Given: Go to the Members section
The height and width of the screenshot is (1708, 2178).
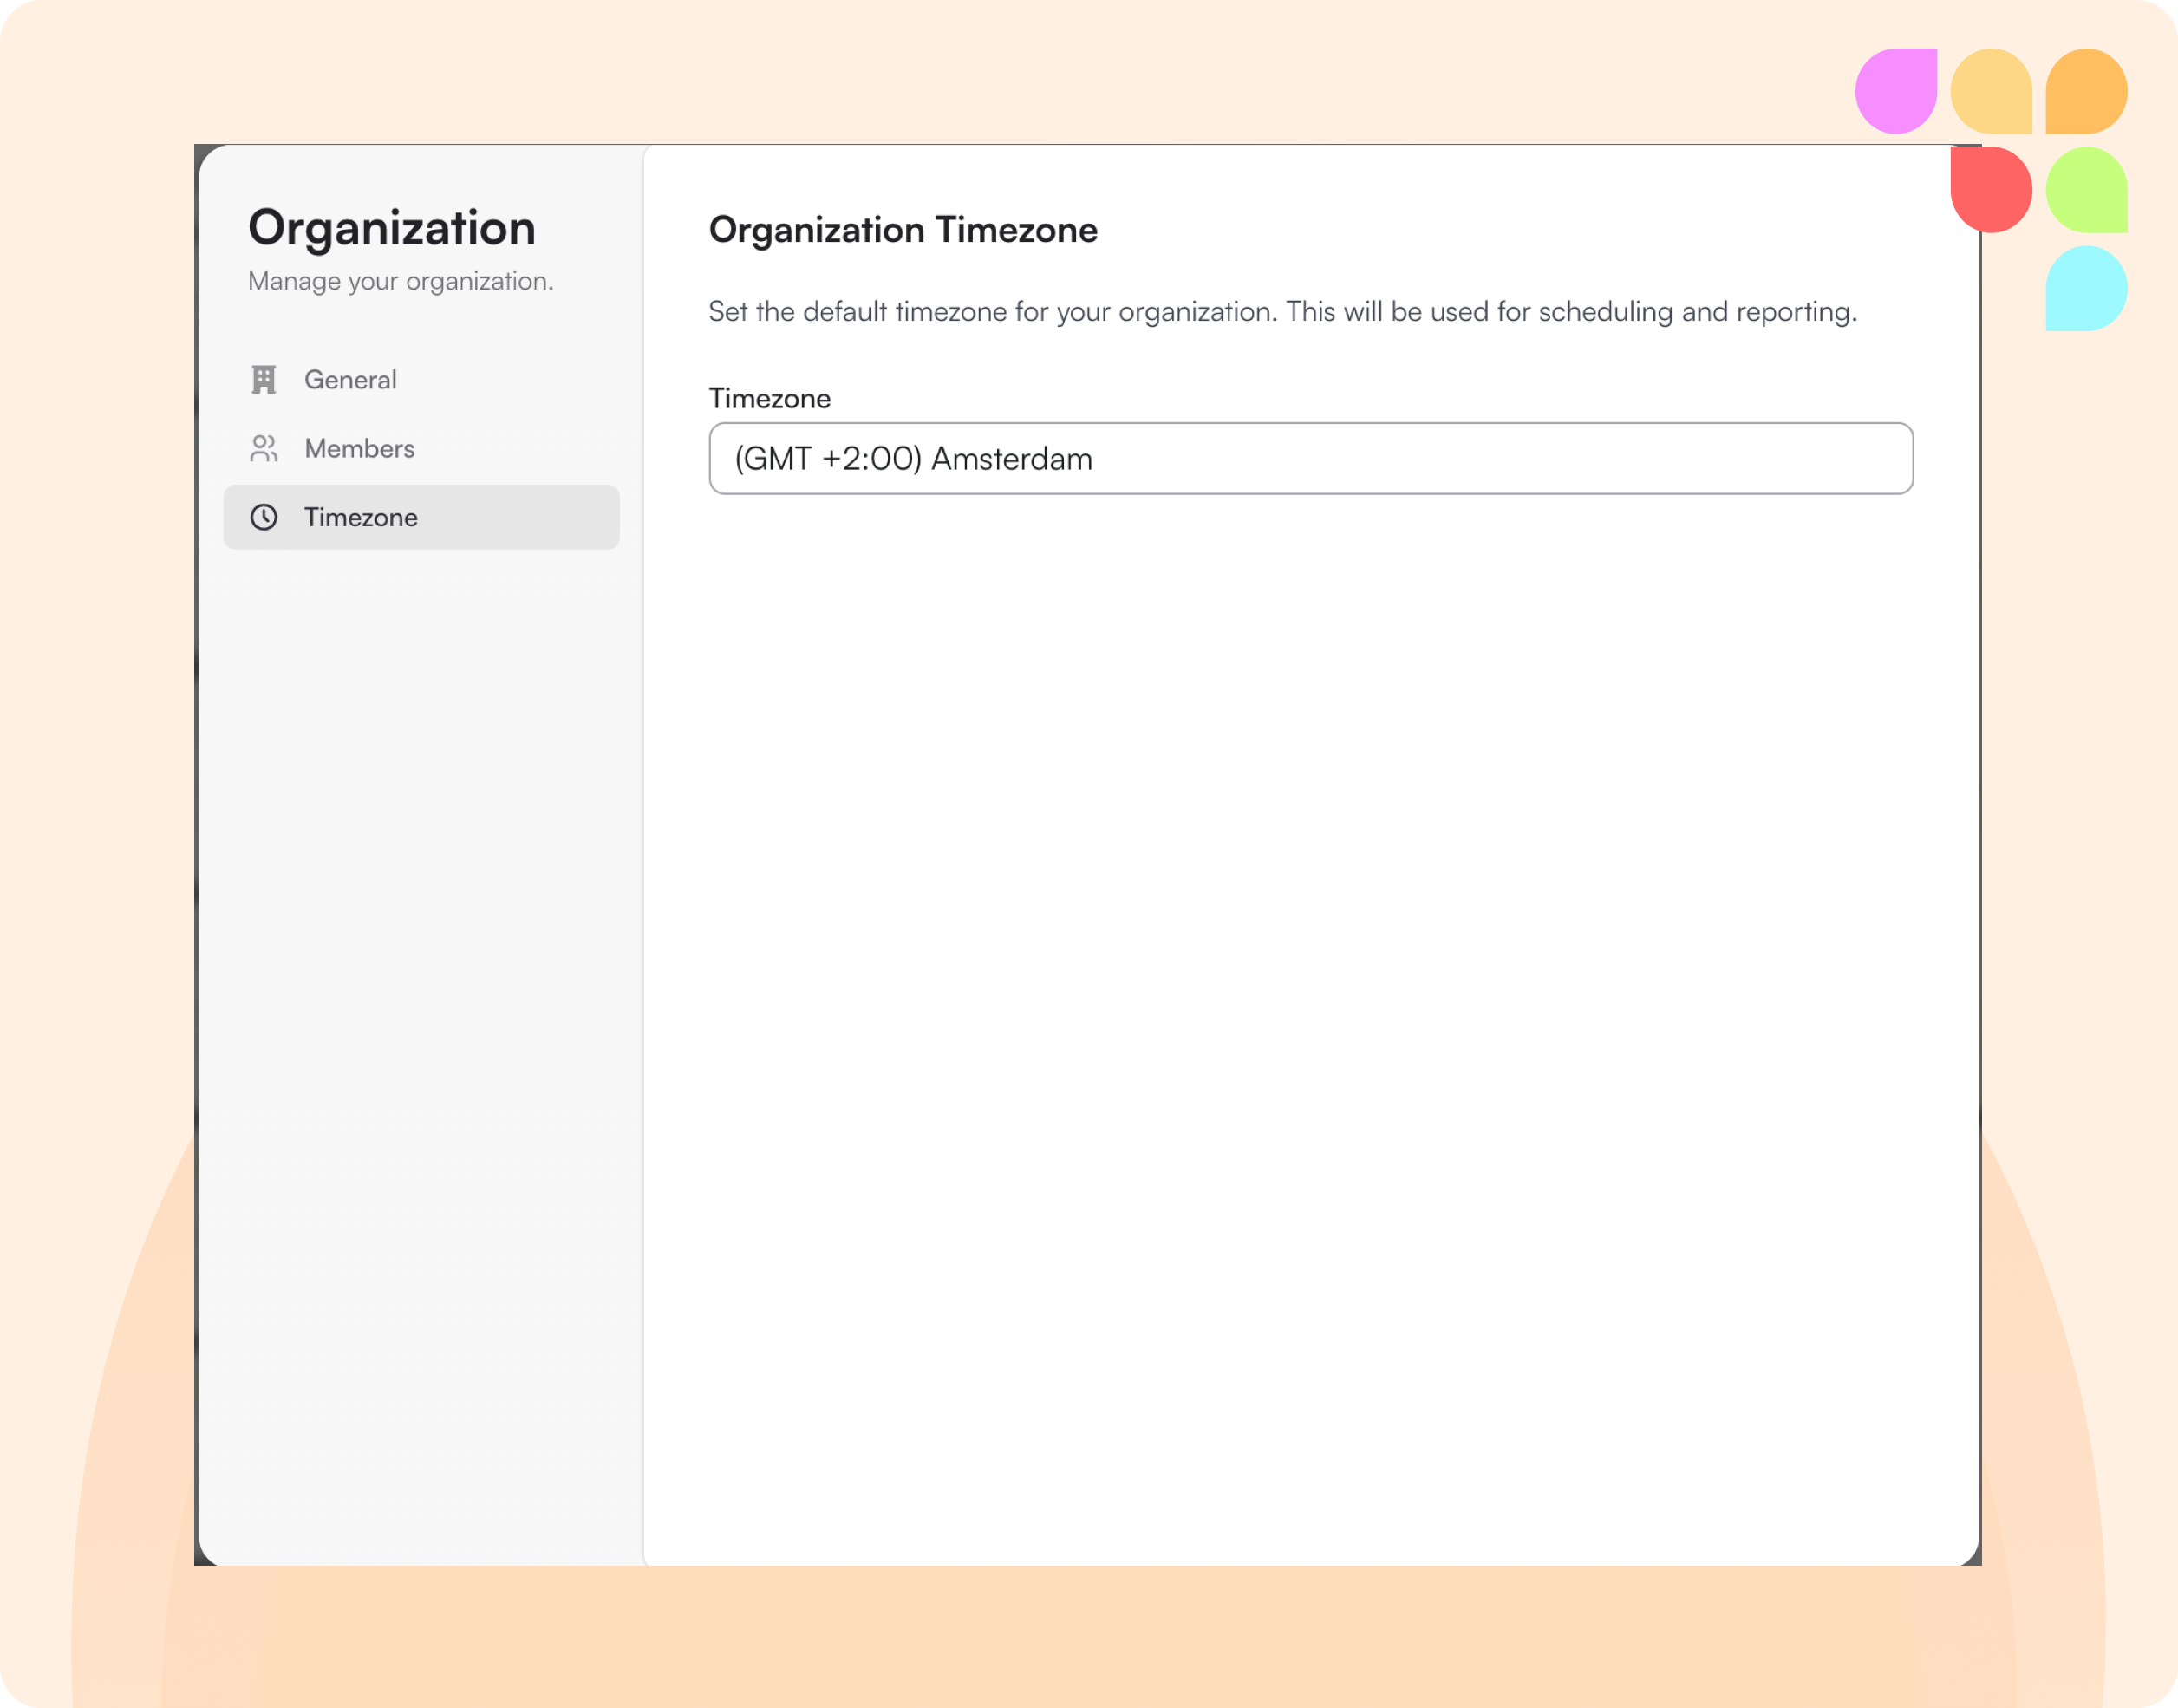Looking at the screenshot, I should tap(359, 449).
